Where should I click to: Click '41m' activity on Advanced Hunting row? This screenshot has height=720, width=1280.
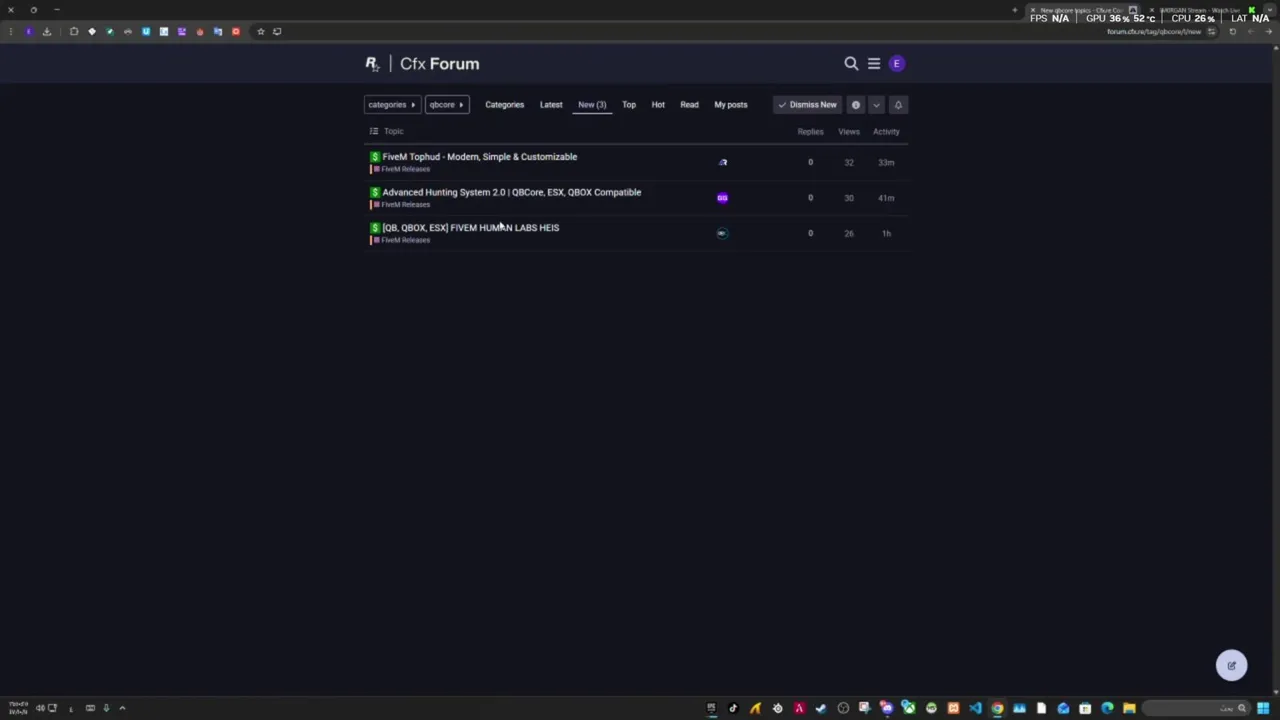point(886,198)
